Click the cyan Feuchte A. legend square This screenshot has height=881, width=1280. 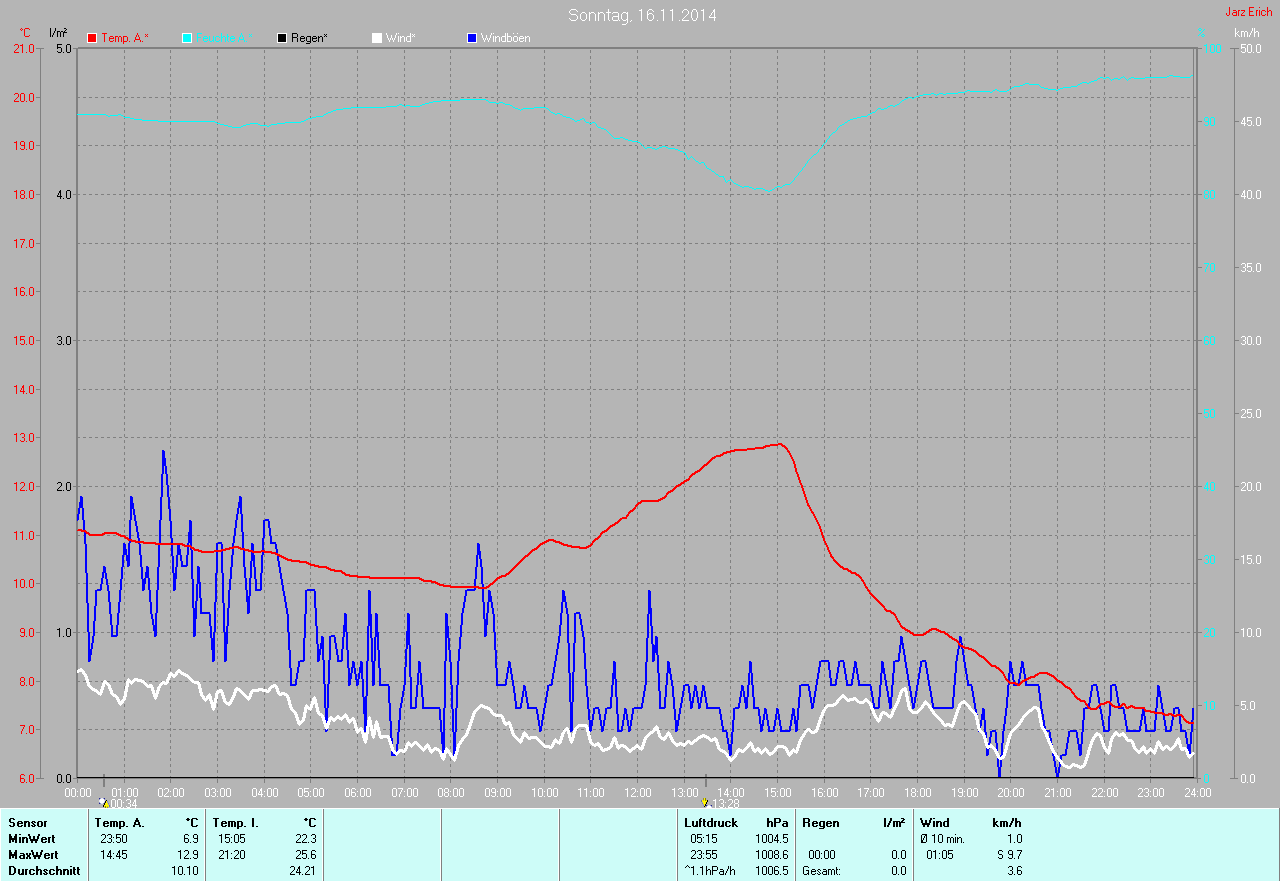tap(187, 38)
